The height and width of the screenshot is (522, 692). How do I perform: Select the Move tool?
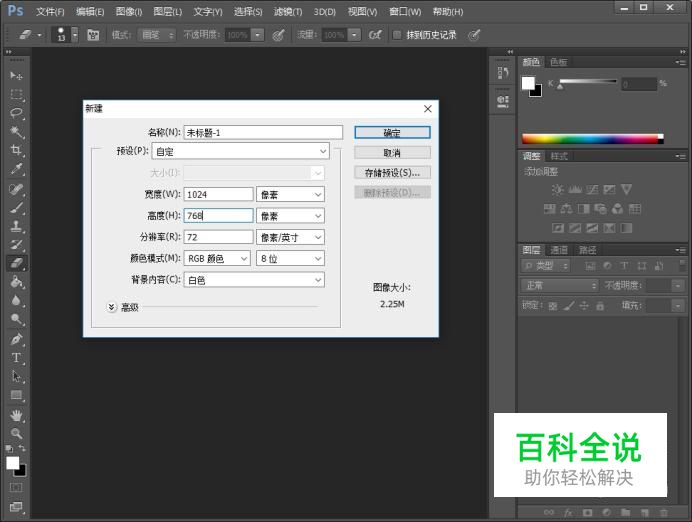[x=16, y=75]
